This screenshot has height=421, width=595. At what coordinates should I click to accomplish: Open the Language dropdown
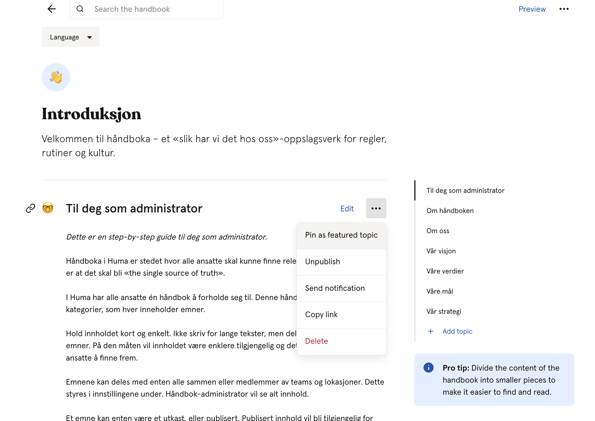[71, 37]
